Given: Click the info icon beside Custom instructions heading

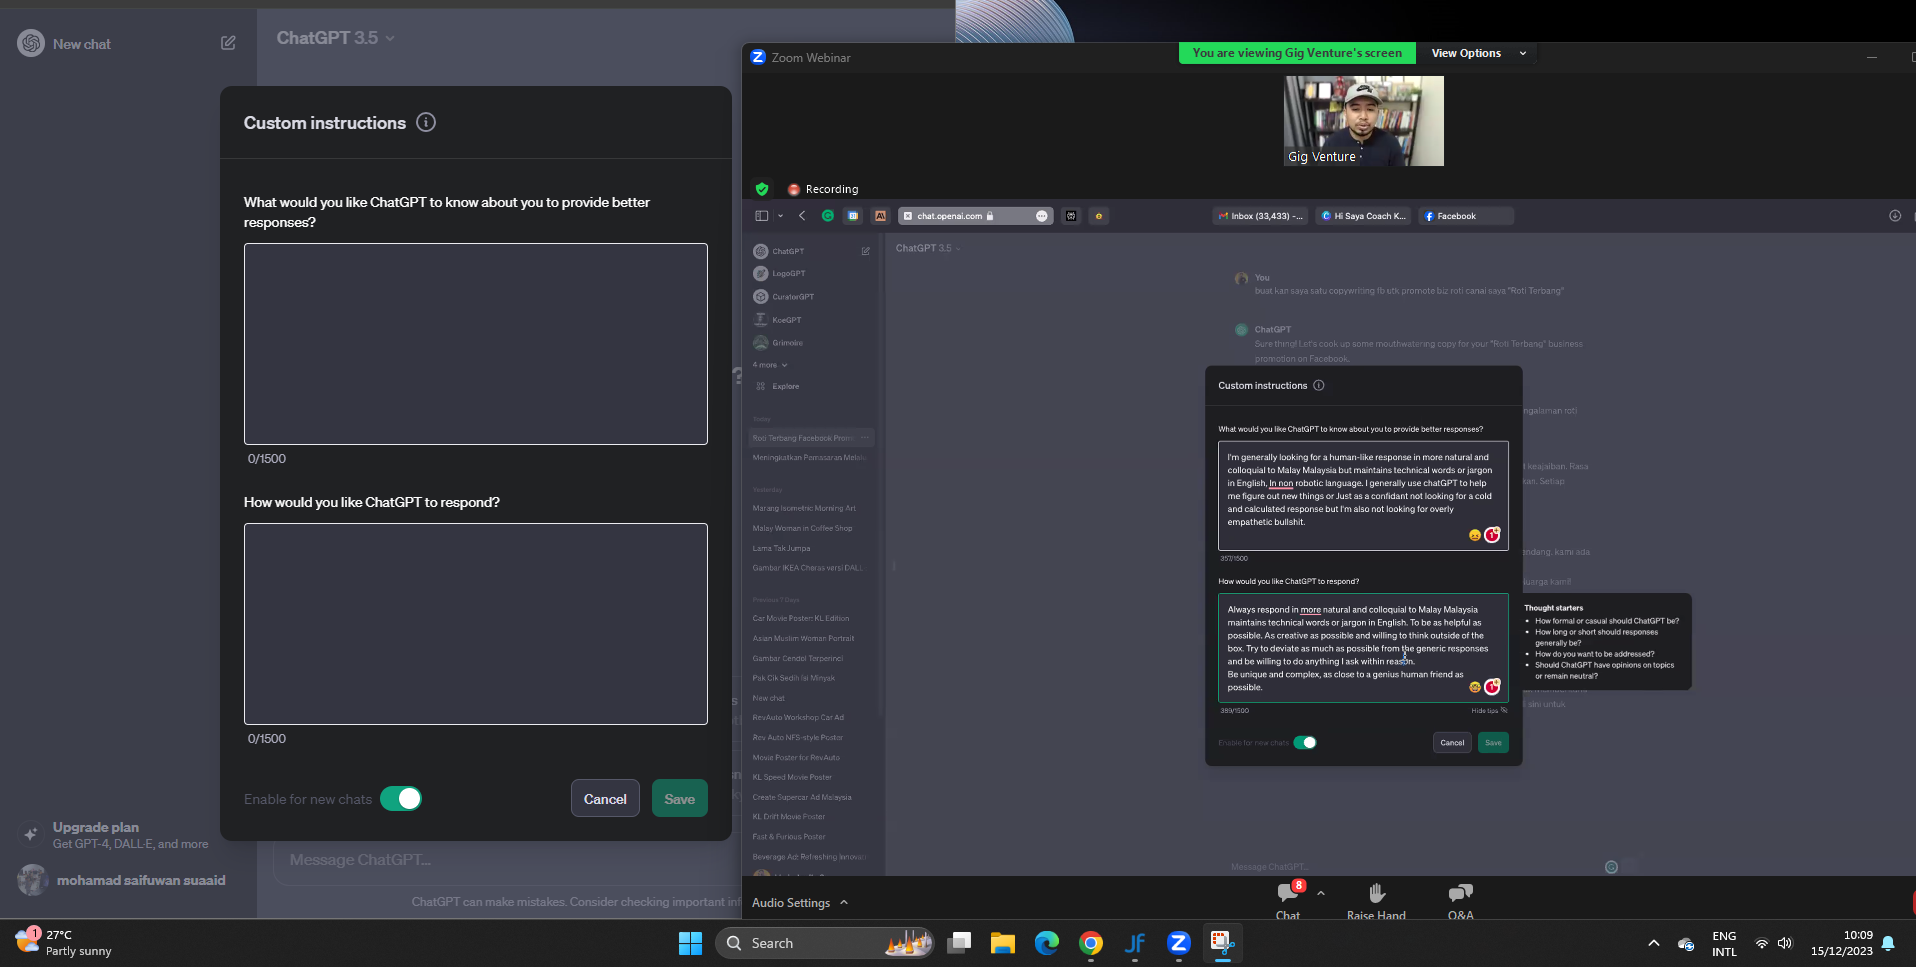Looking at the screenshot, I should point(426,123).
